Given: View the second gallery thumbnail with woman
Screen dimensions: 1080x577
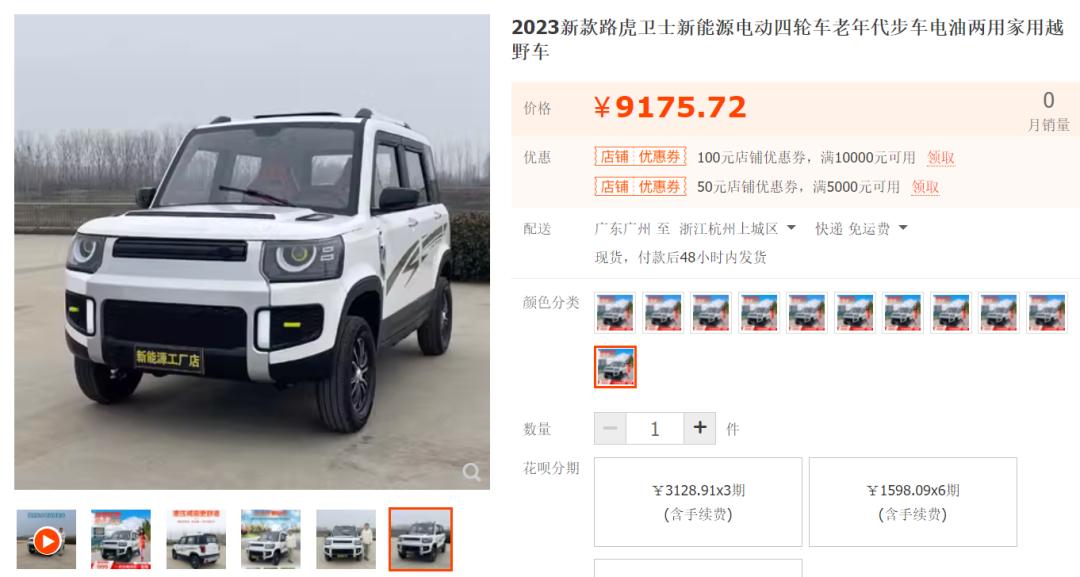Looking at the screenshot, I should 121,540.
